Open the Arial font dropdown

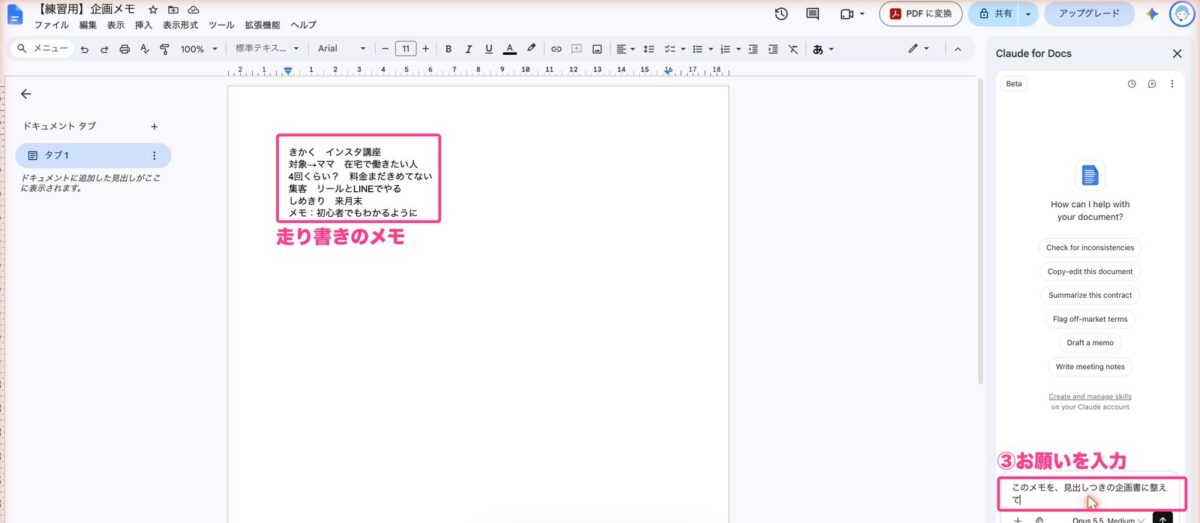coord(342,48)
